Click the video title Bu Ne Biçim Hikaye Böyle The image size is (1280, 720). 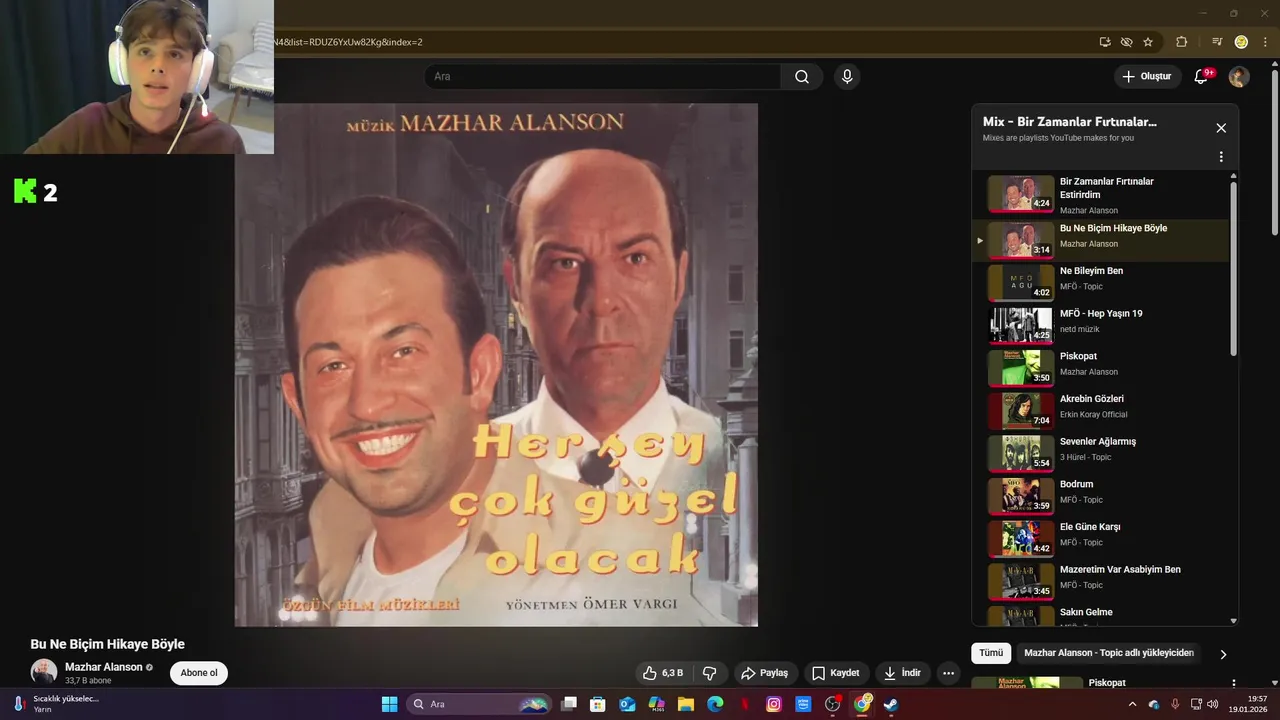pos(108,644)
